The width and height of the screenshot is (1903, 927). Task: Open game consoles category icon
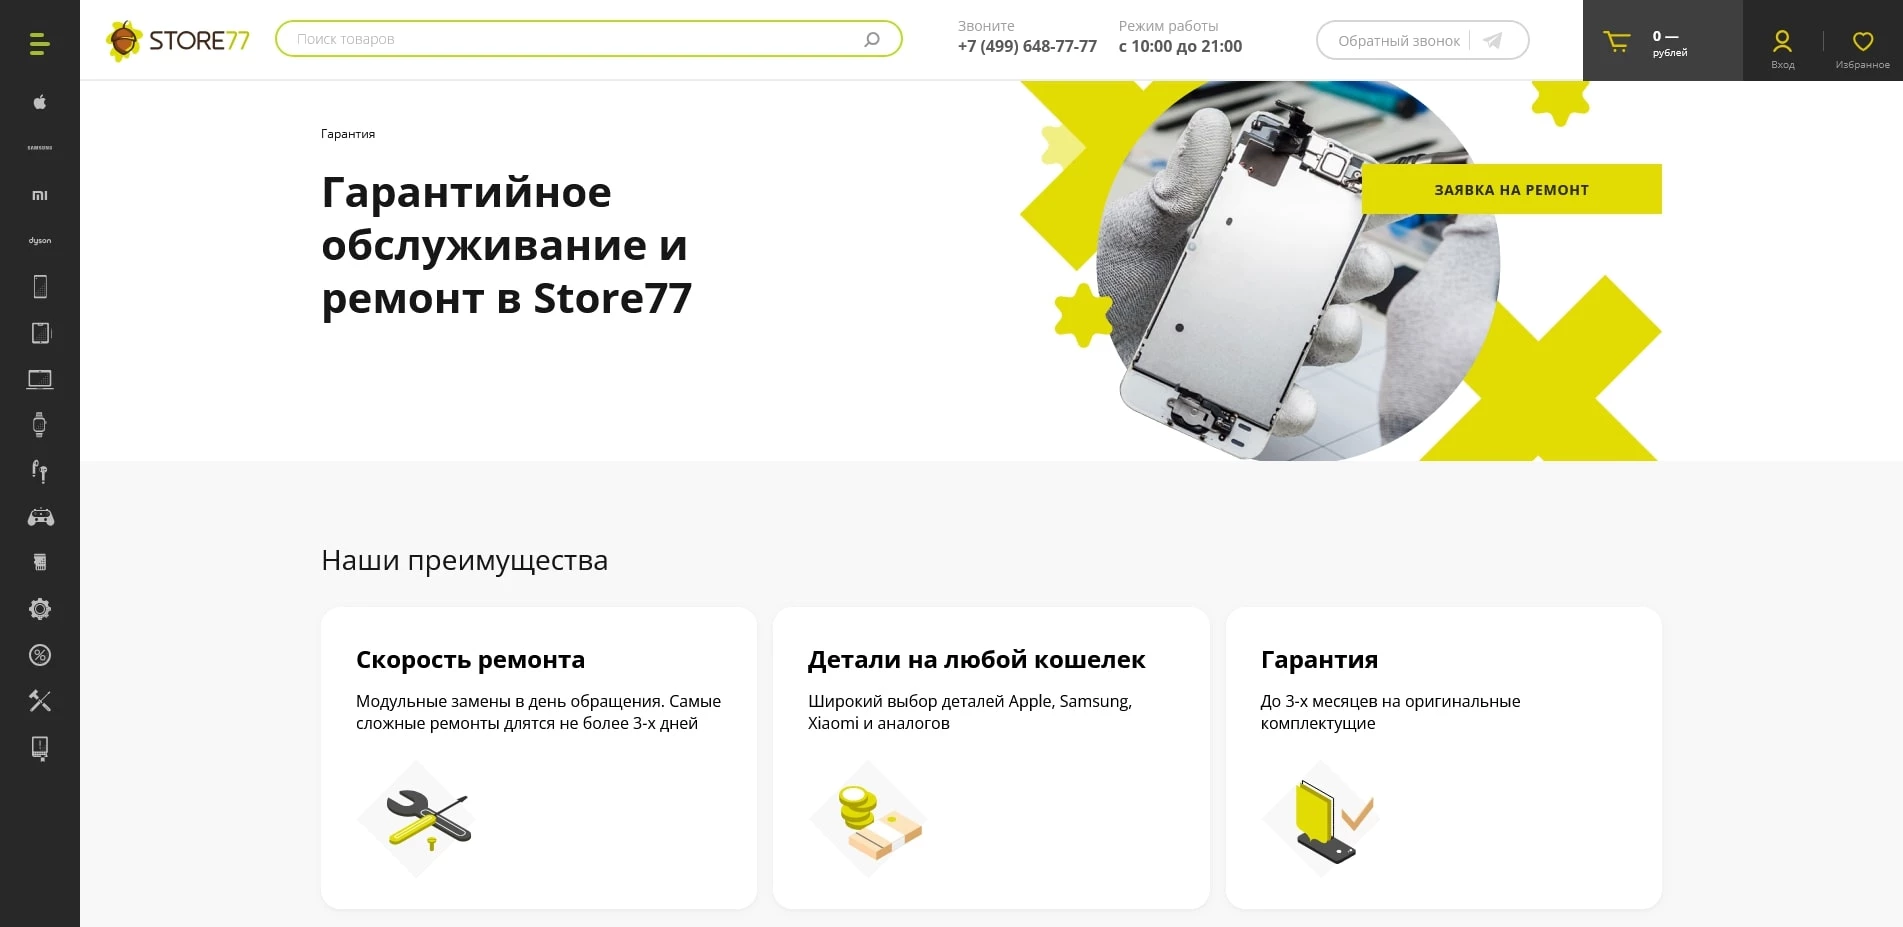[x=40, y=517]
